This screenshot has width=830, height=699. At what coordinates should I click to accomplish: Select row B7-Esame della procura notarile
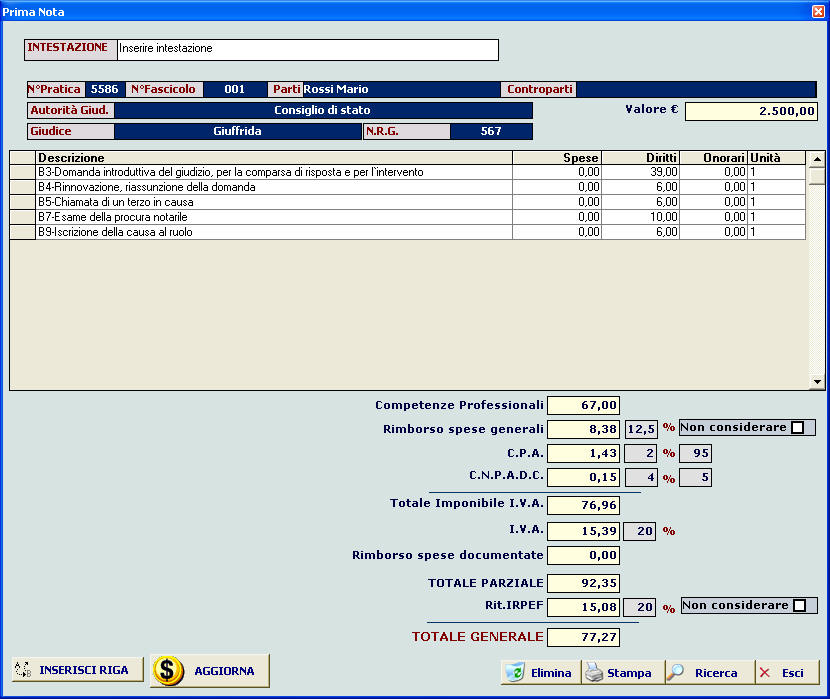point(408,217)
